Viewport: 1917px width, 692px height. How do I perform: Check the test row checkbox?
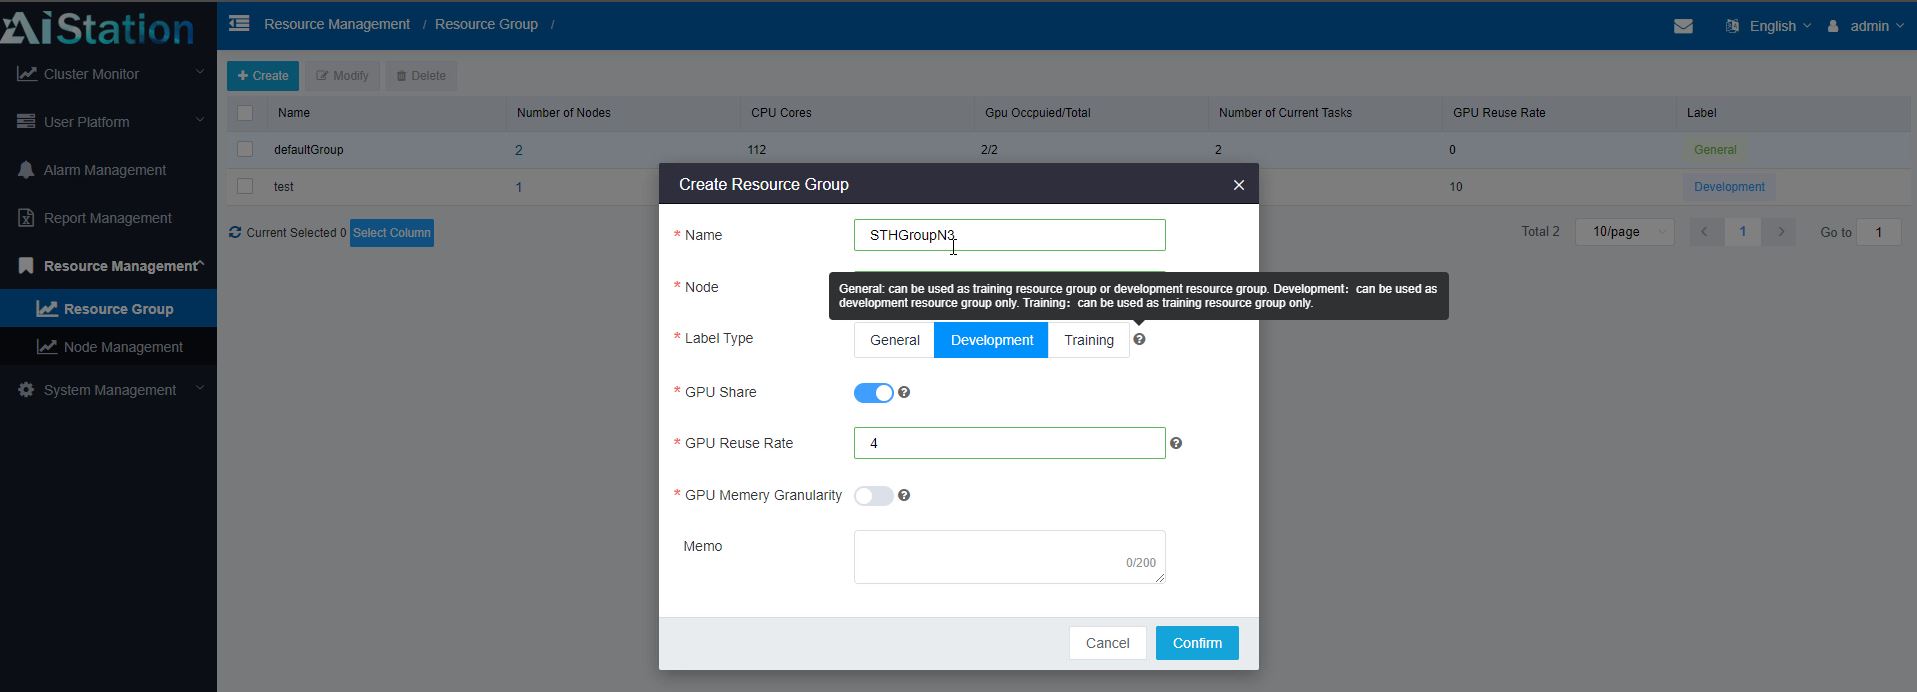[245, 186]
